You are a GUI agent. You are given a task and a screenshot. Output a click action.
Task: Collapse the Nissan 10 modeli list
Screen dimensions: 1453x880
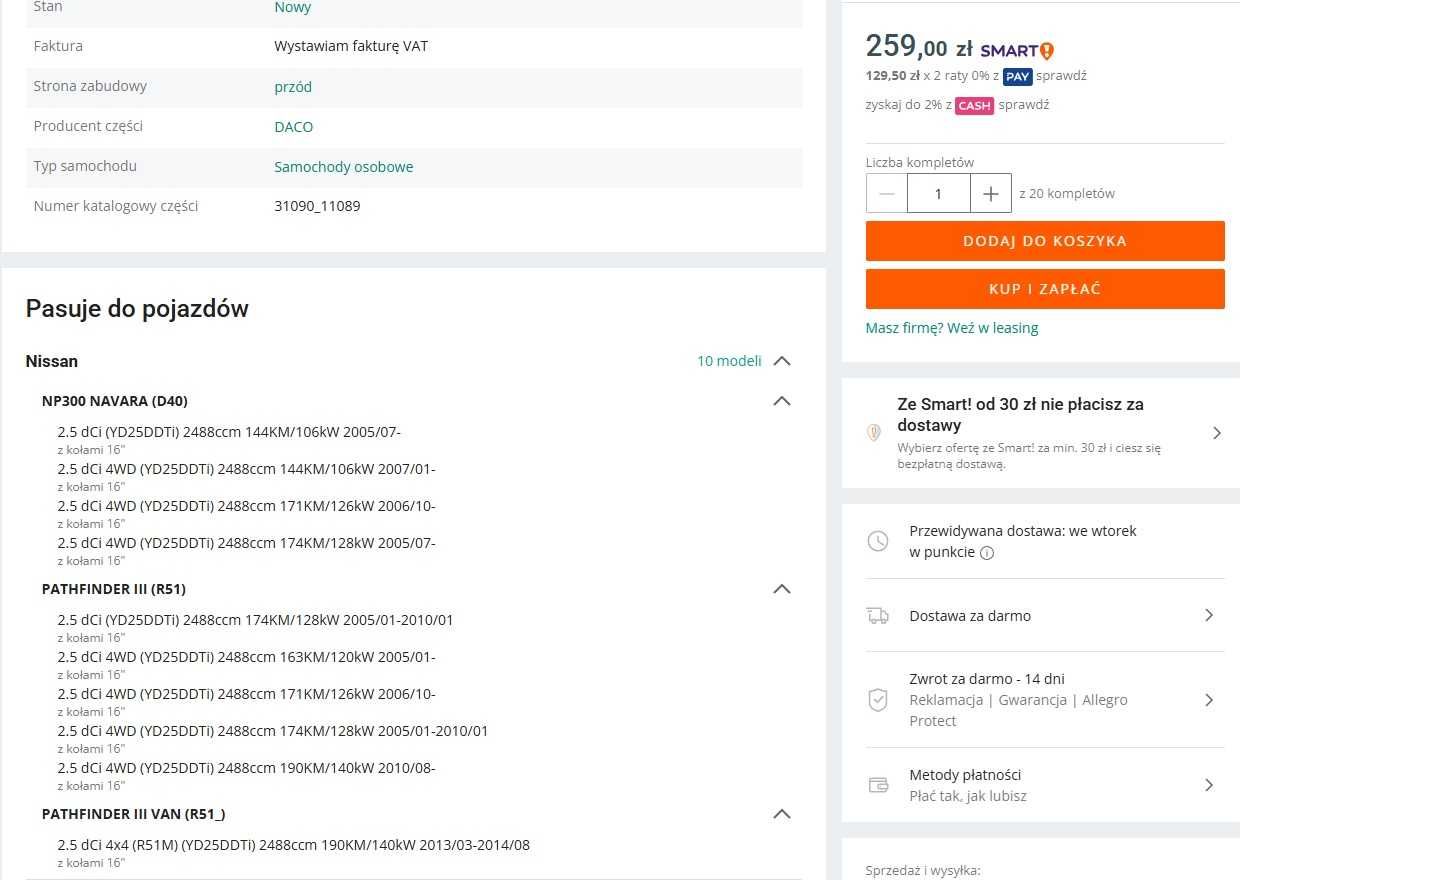coord(782,361)
